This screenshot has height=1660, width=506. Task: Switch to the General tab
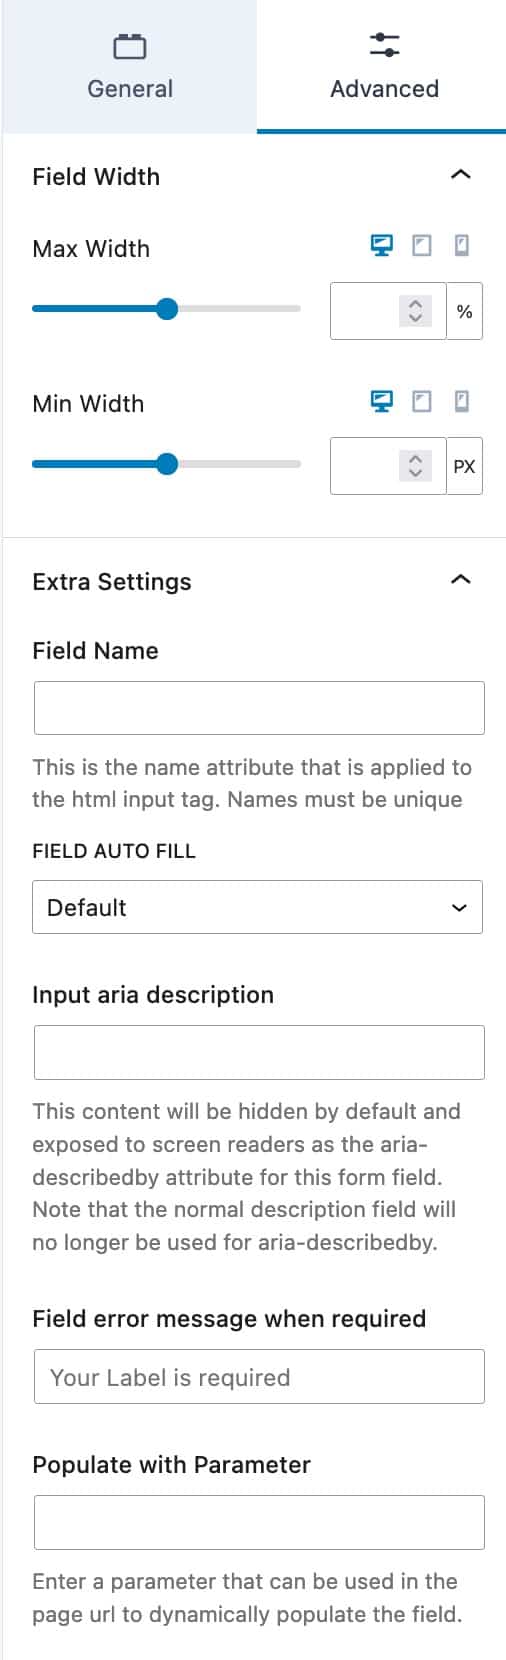[x=130, y=66]
